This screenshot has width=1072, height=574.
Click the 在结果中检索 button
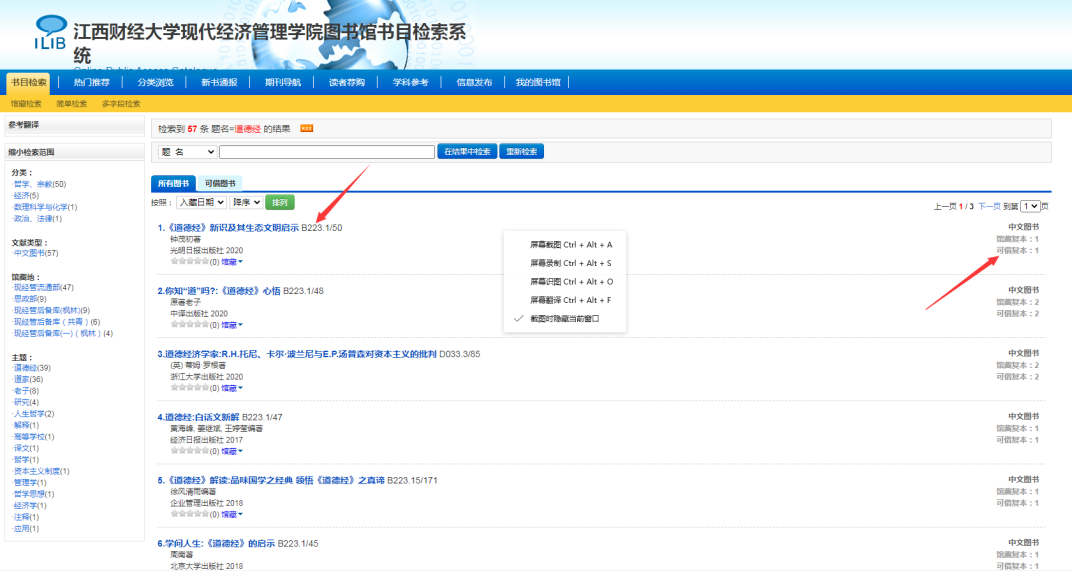click(x=466, y=152)
